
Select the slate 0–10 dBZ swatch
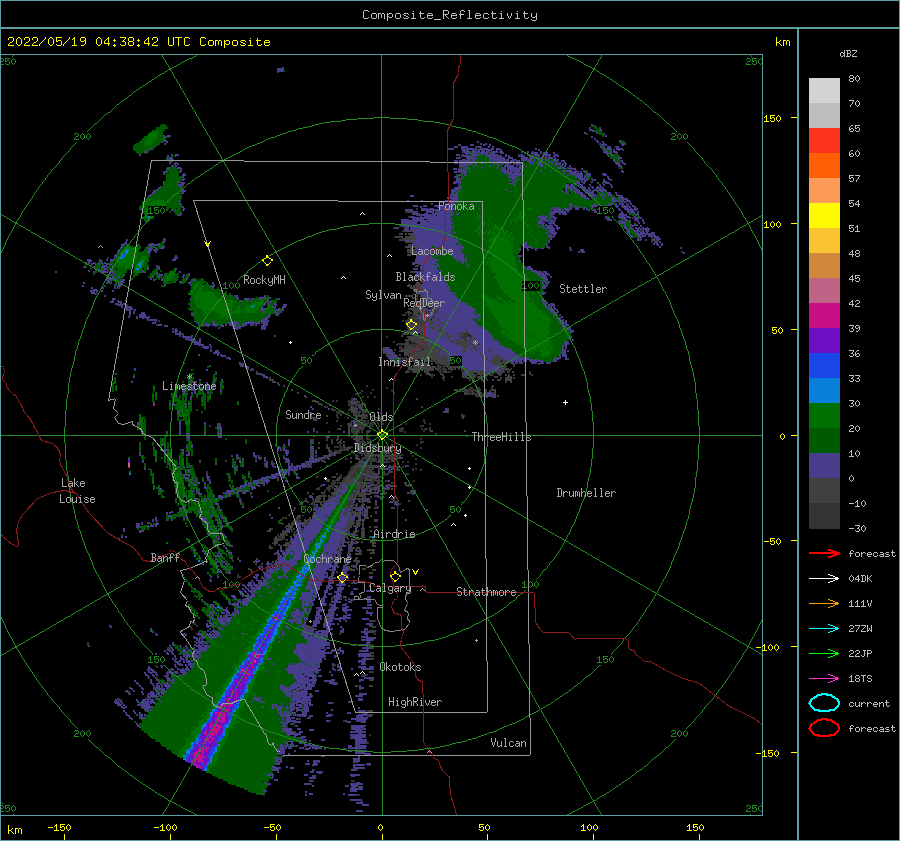coord(824,466)
